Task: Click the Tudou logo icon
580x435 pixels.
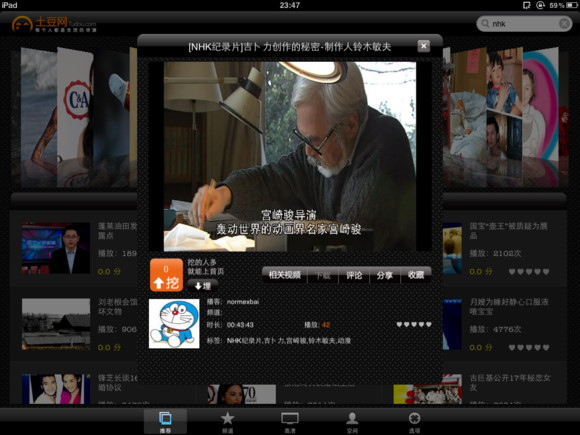Action: coord(21,24)
